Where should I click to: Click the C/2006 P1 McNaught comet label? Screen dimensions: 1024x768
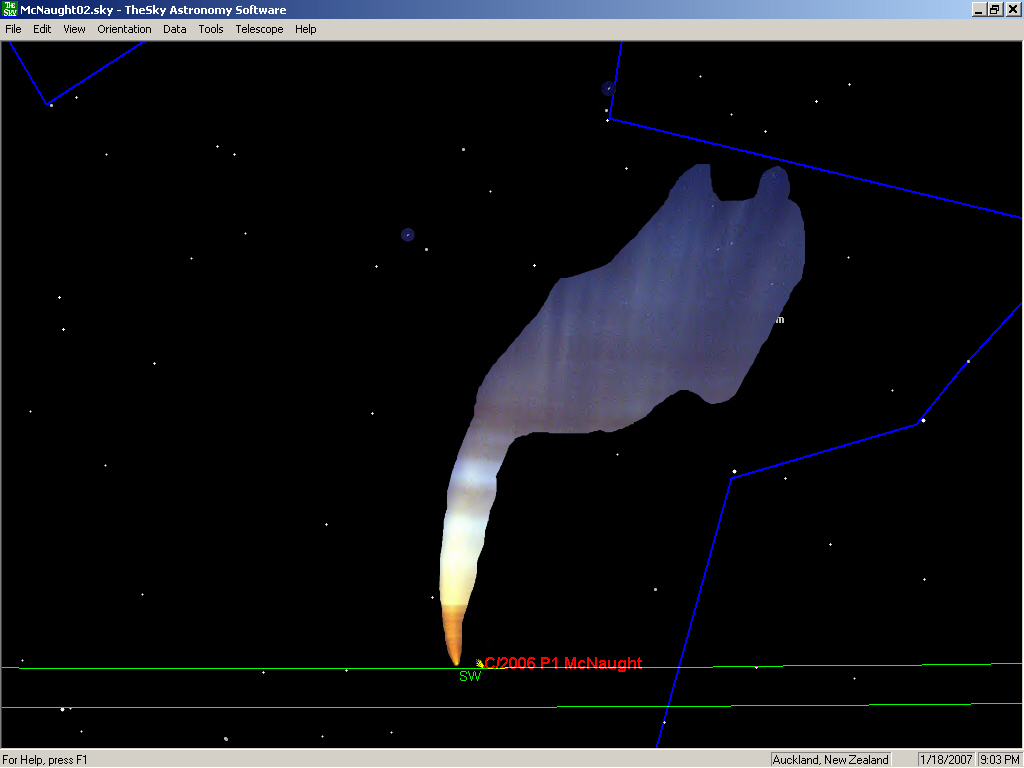coord(564,663)
